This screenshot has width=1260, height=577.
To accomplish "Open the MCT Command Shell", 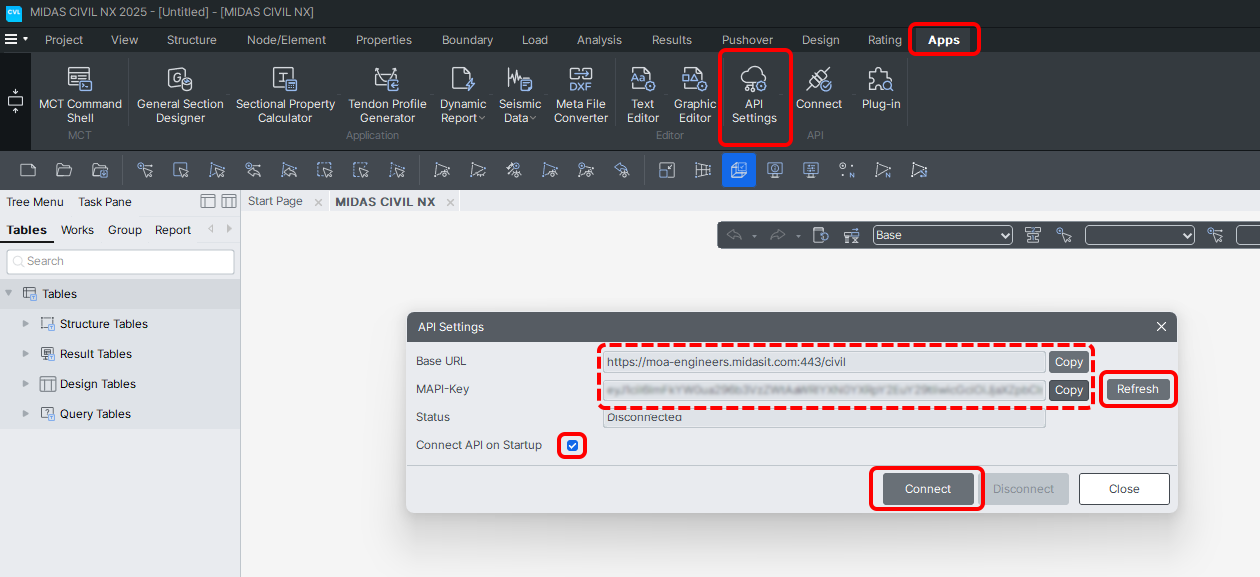I will [x=80, y=94].
